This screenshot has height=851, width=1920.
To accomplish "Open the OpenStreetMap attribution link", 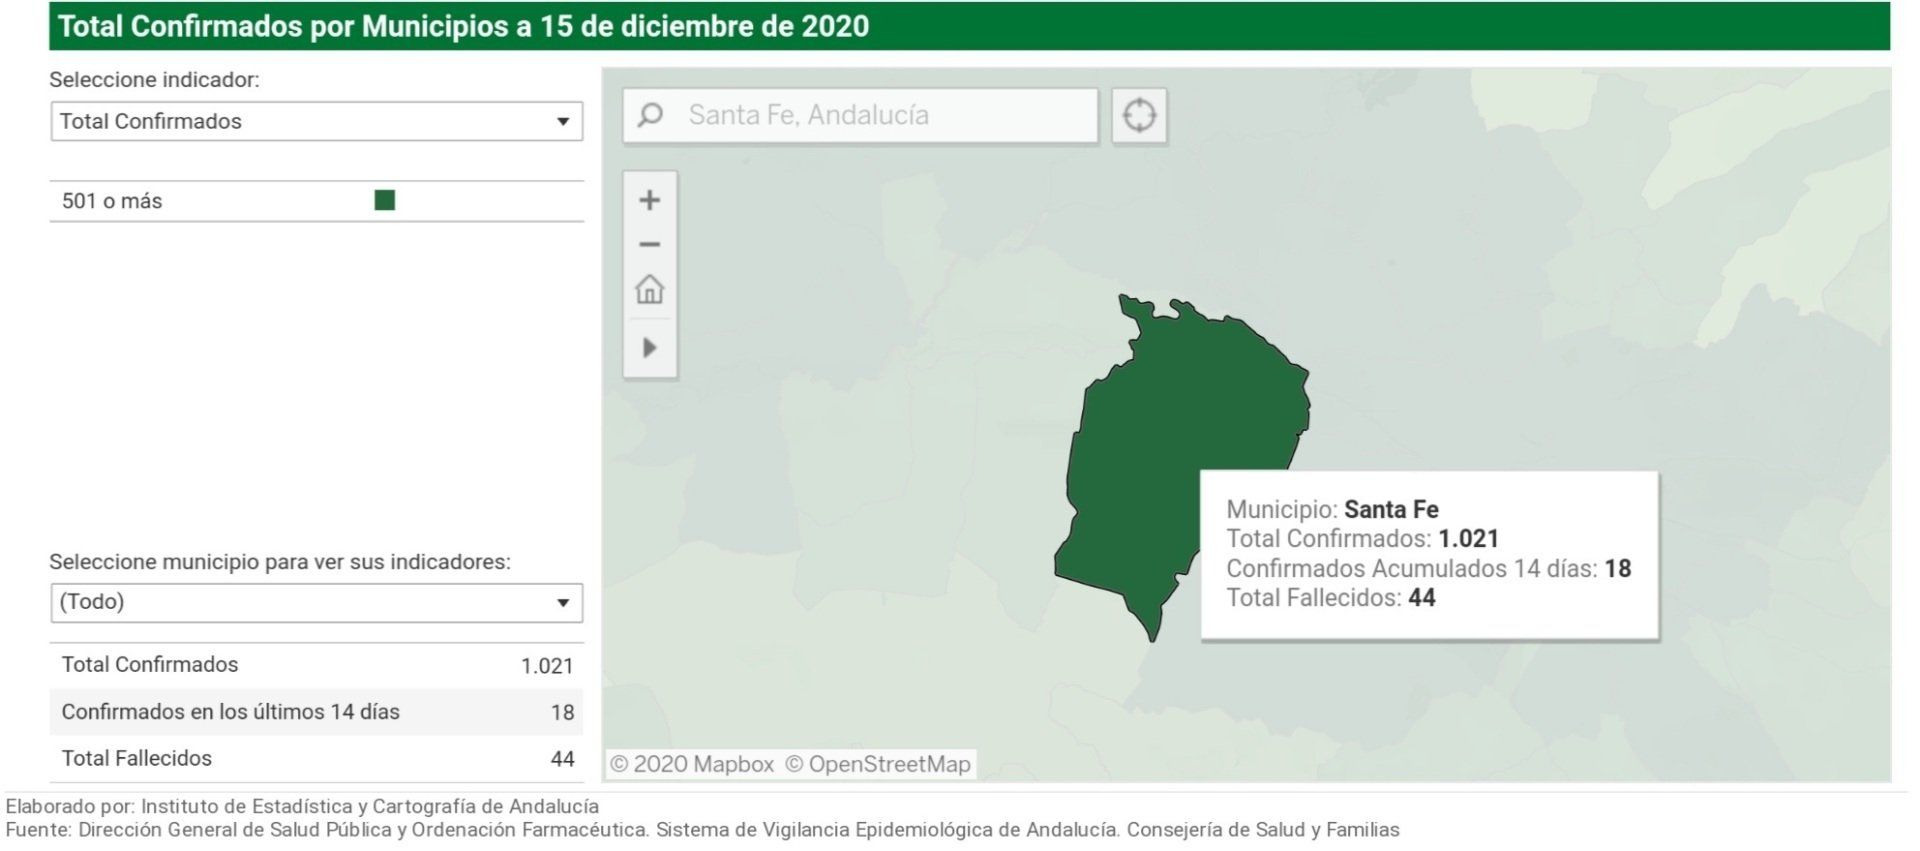I will [x=878, y=765].
